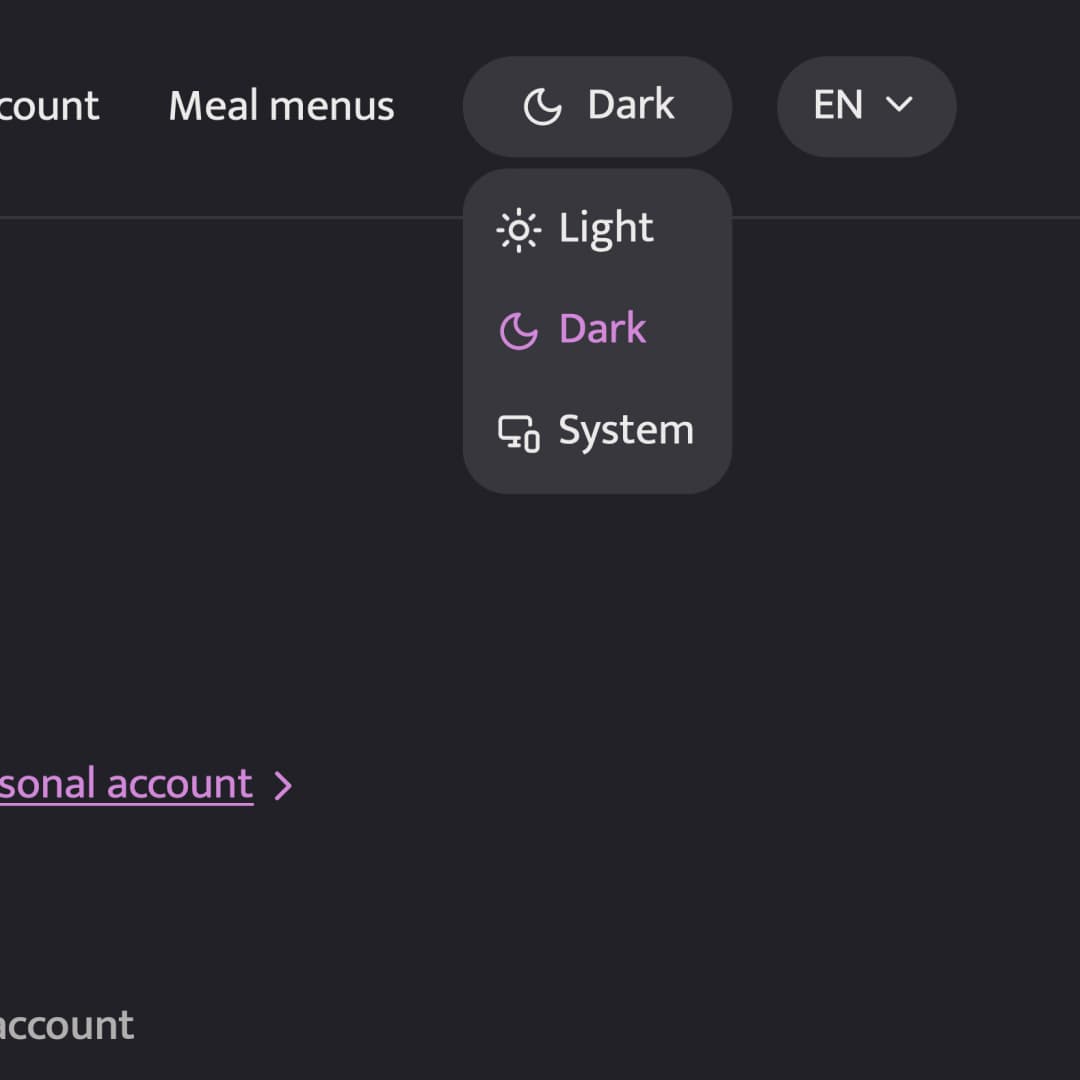The image size is (1080, 1080).
Task: Click the purple moon icon in the dropdown
Action: [518, 331]
